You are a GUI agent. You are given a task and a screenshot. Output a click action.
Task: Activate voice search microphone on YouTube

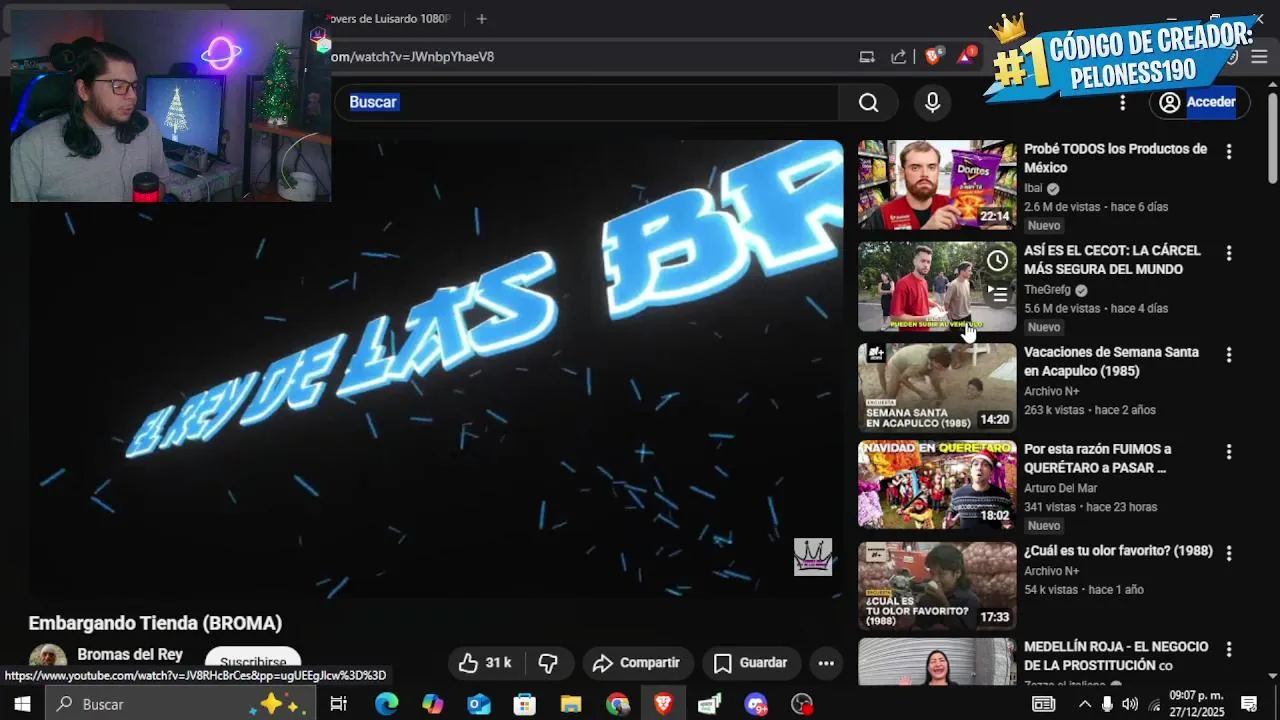tap(932, 102)
